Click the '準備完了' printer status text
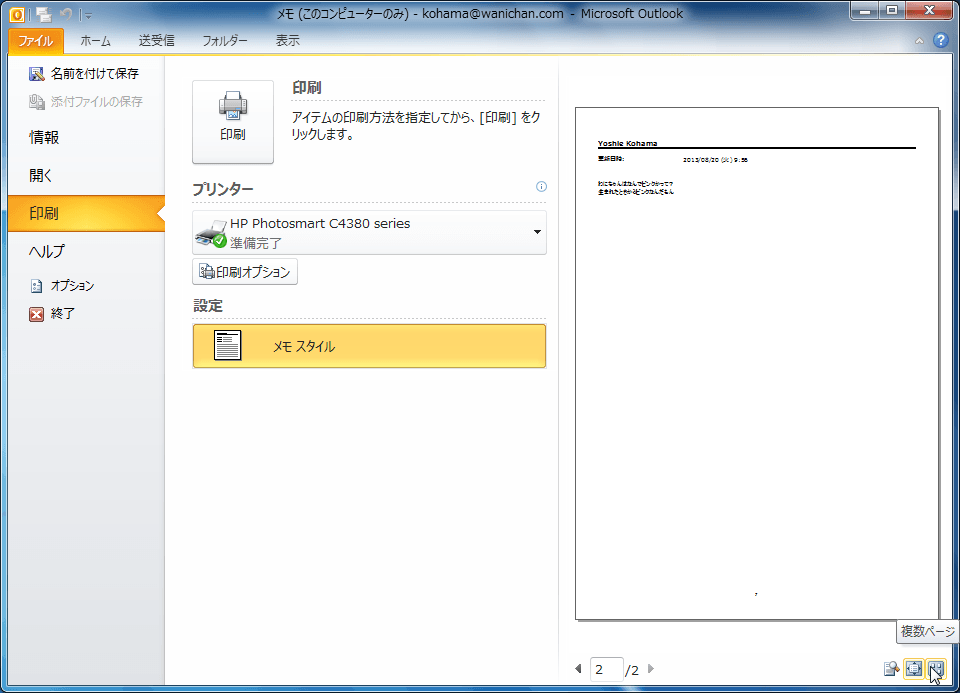This screenshot has width=960, height=693. [256, 243]
